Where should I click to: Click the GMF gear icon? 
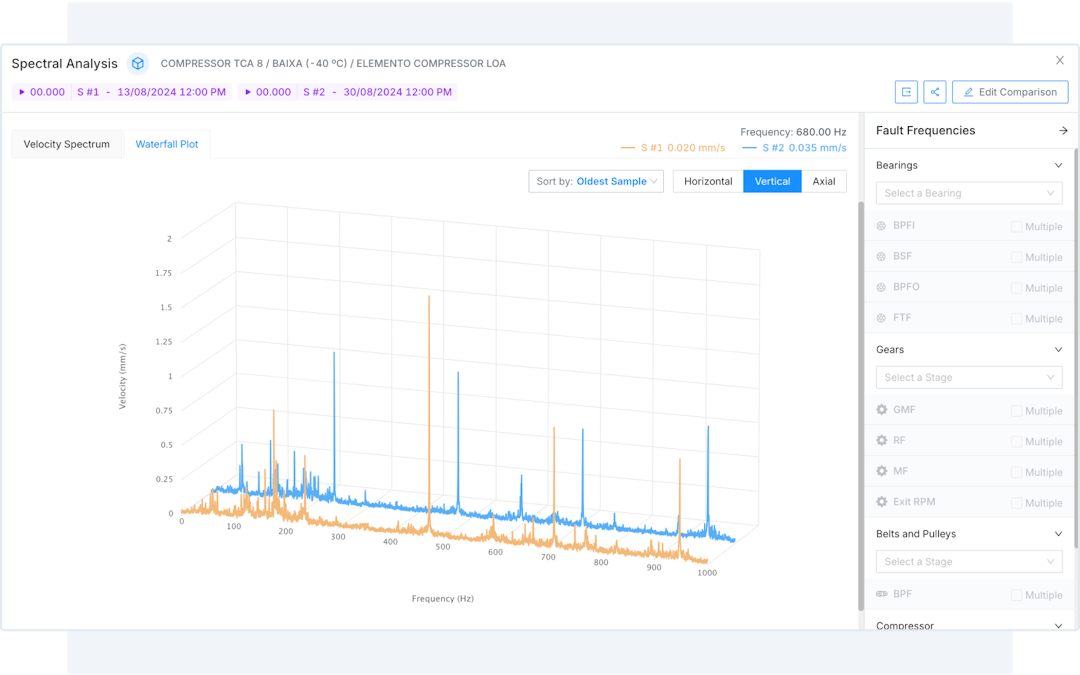tap(881, 410)
